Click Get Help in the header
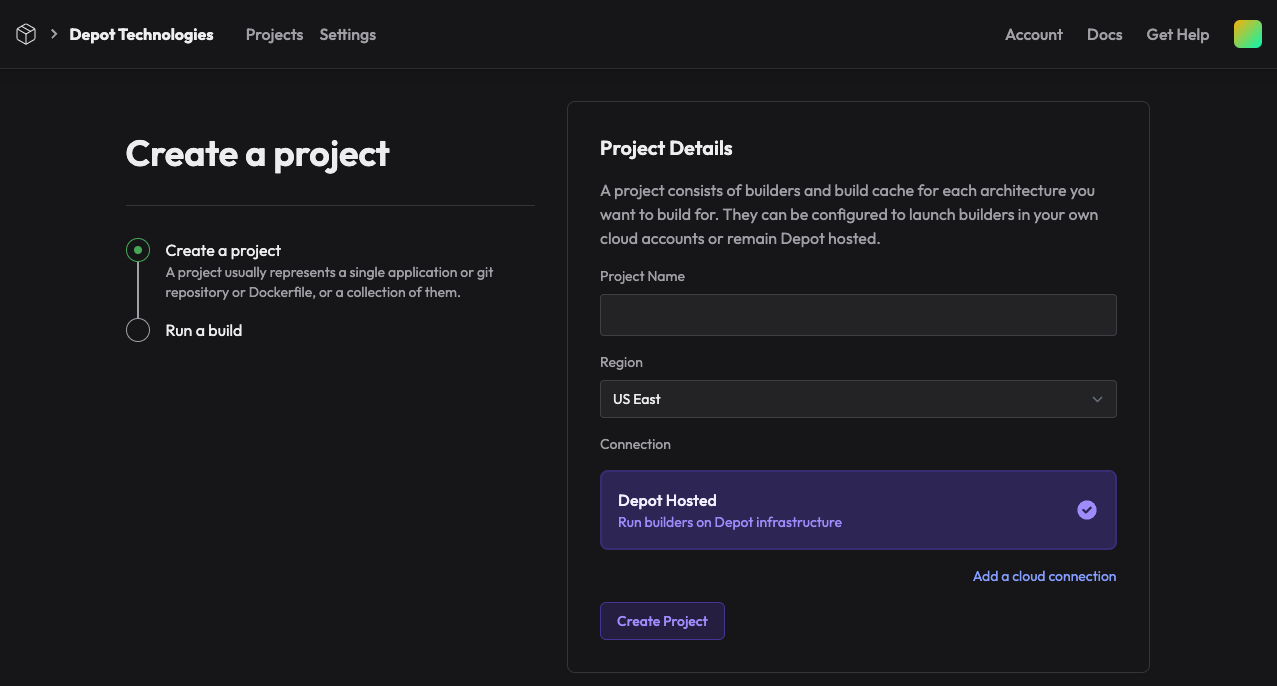 point(1177,34)
